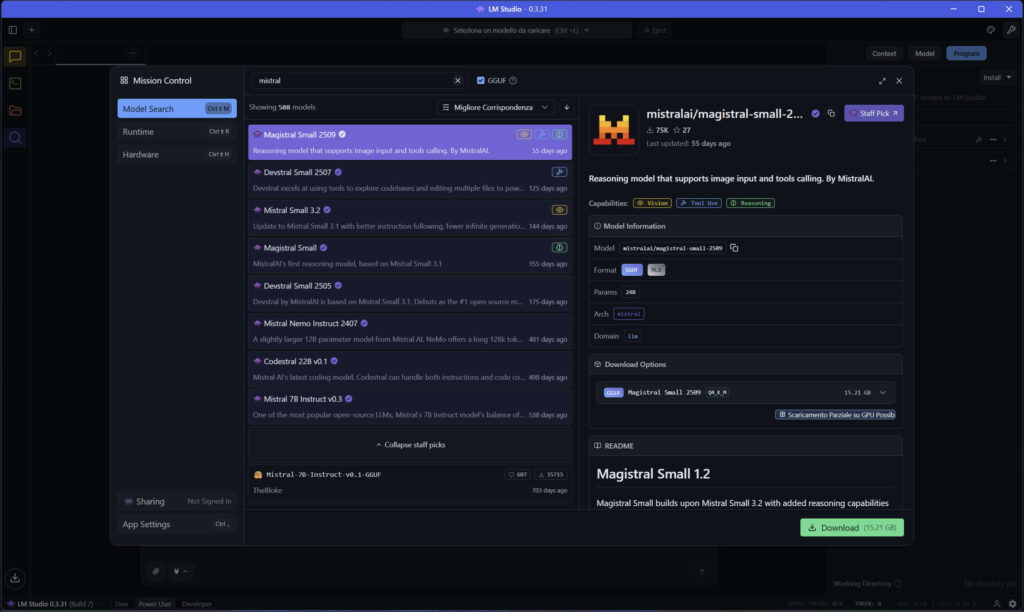Collapse staff picks list
This screenshot has width=1024, height=612.
click(x=410, y=444)
